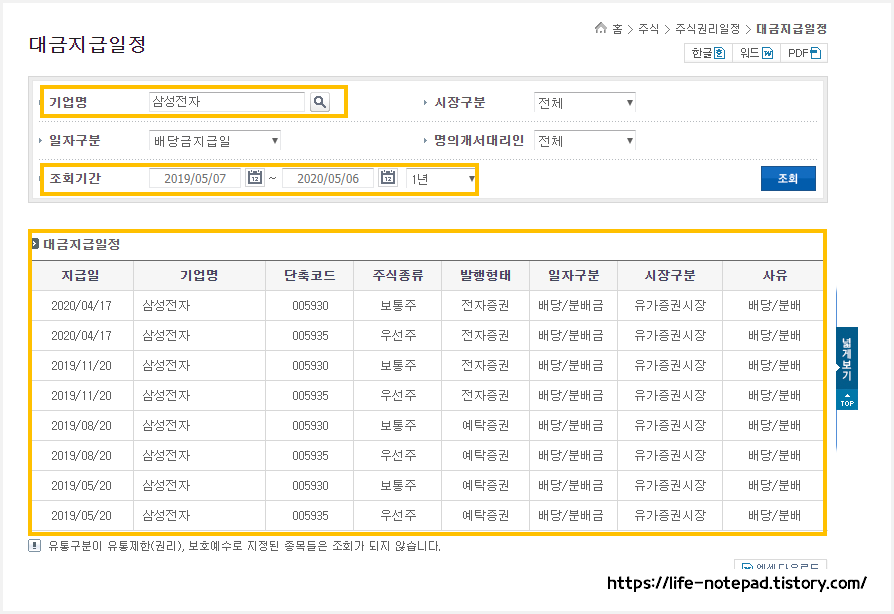Click the 대금지급일정 breadcrumb item
The height and width of the screenshot is (614, 894).
point(791,29)
